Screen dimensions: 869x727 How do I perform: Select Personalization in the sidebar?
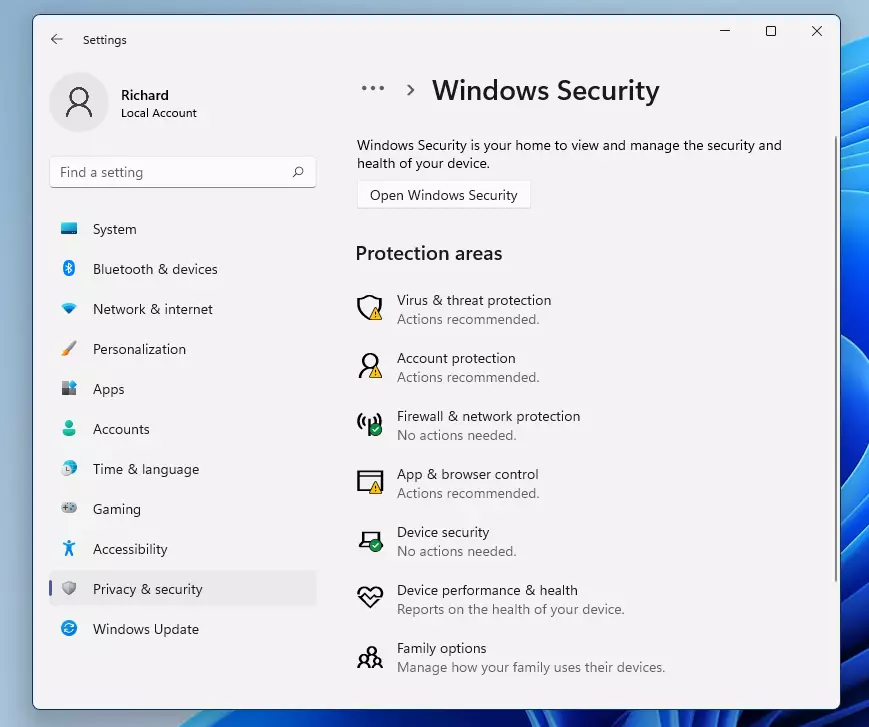pyautogui.click(x=183, y=349)
